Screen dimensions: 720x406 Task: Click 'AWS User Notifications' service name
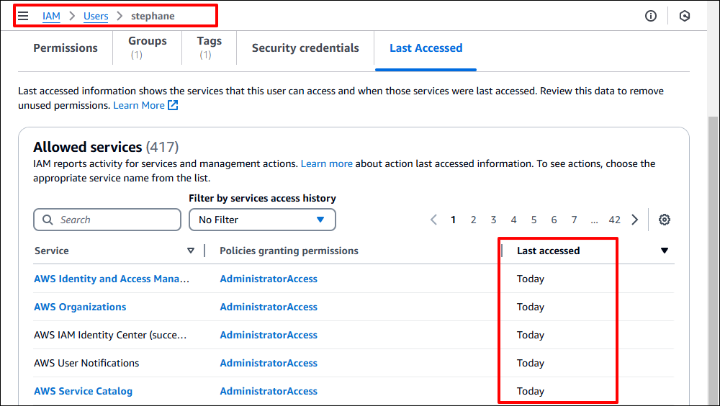(x=86, y=363)
